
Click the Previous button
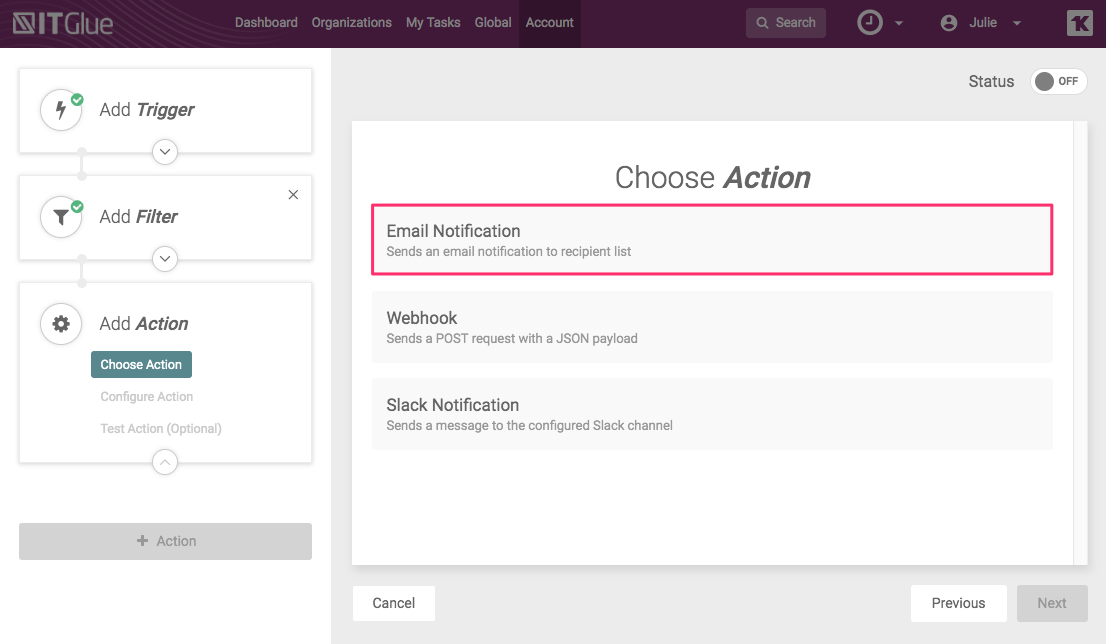[x=958, y=603]
